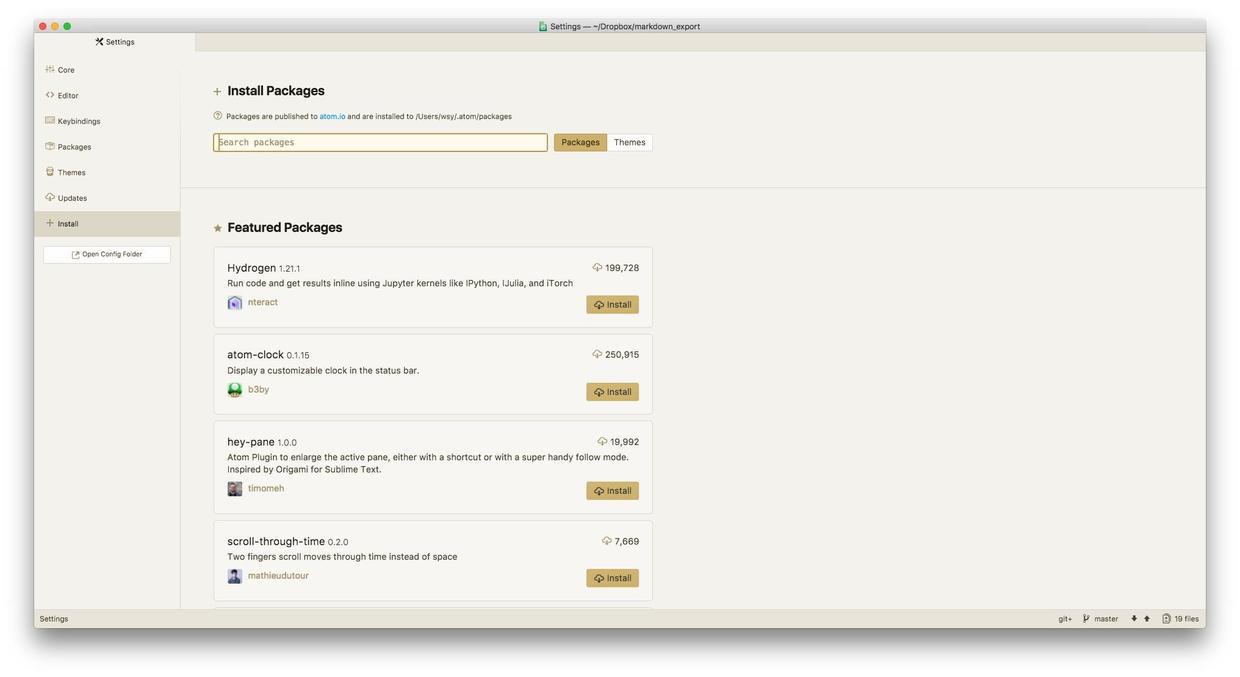Select Themes in the settings sidebar

pos(71,173)
